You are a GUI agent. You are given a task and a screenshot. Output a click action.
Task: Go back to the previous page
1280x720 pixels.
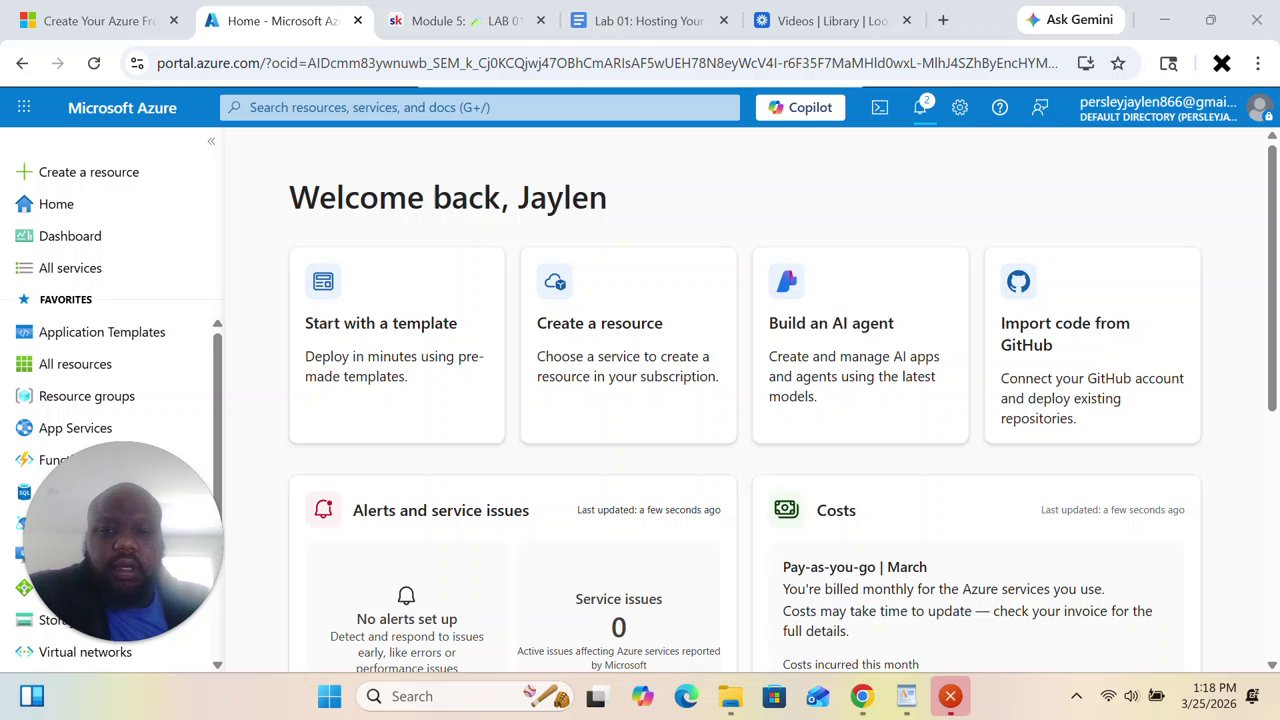point(22,63)
